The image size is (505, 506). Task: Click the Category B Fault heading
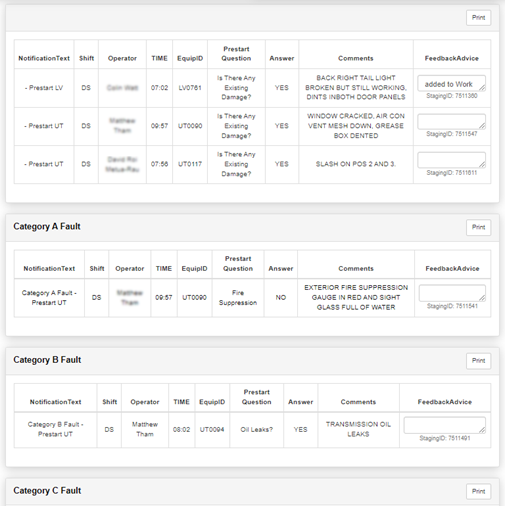pos(47,360)
